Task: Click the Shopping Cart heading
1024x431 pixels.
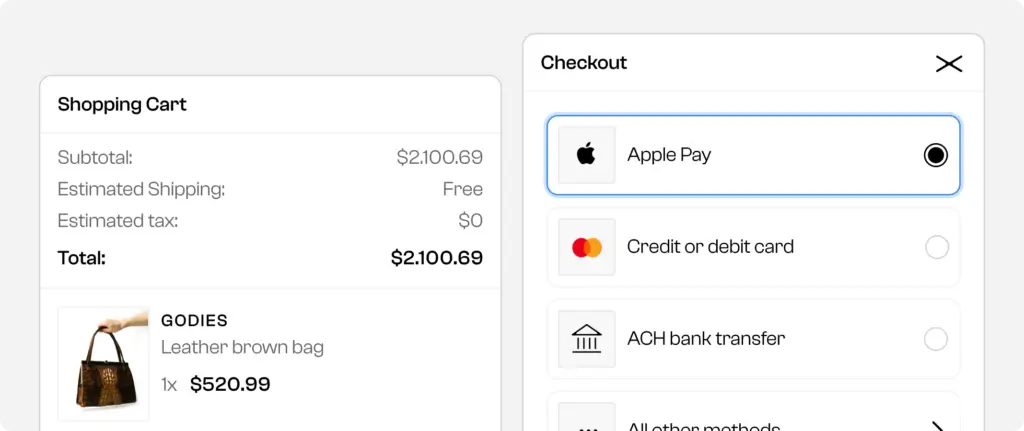Action: point(122,104)
